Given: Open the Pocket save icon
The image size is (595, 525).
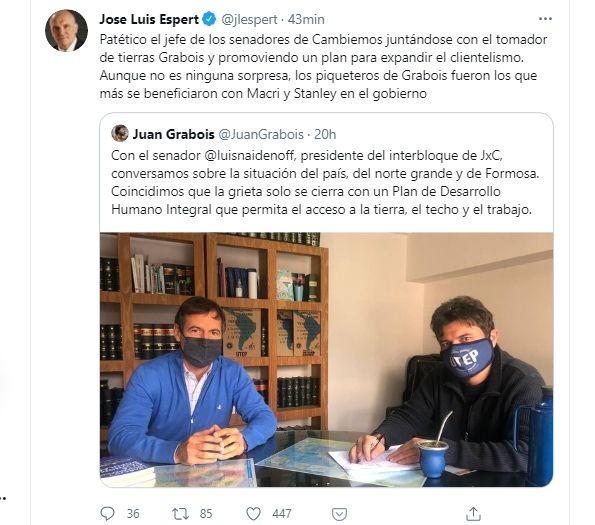Looking at the screenshot, I should (339, 514).
